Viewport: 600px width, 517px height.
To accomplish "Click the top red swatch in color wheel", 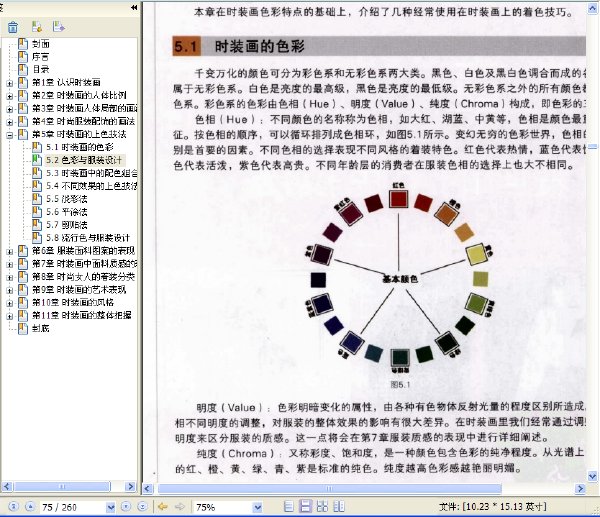I will tap(398, 199).
